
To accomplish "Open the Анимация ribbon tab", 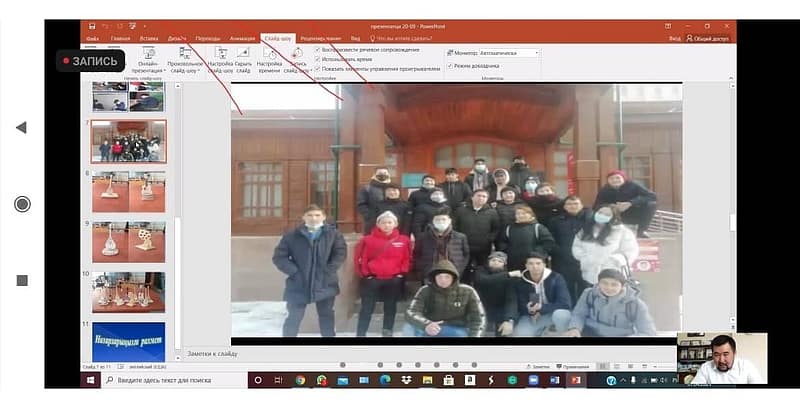I will (x=242, y=39).
